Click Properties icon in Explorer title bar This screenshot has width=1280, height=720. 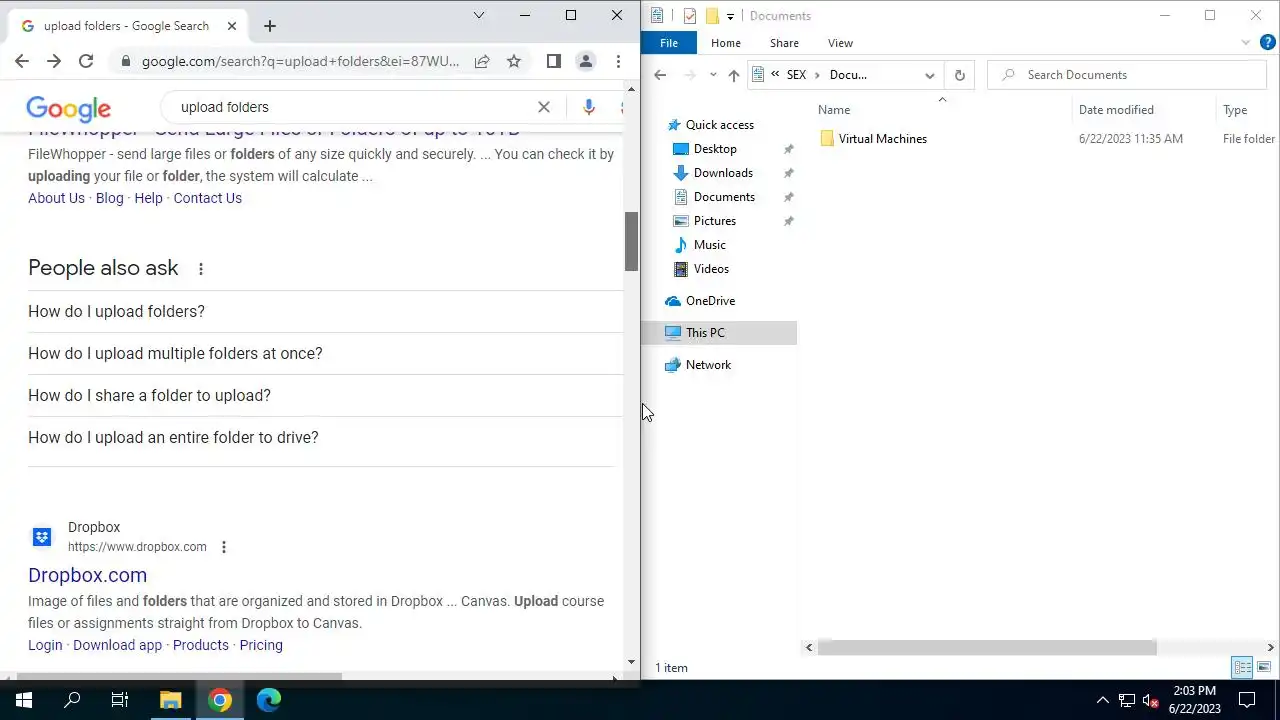(690, 16)
